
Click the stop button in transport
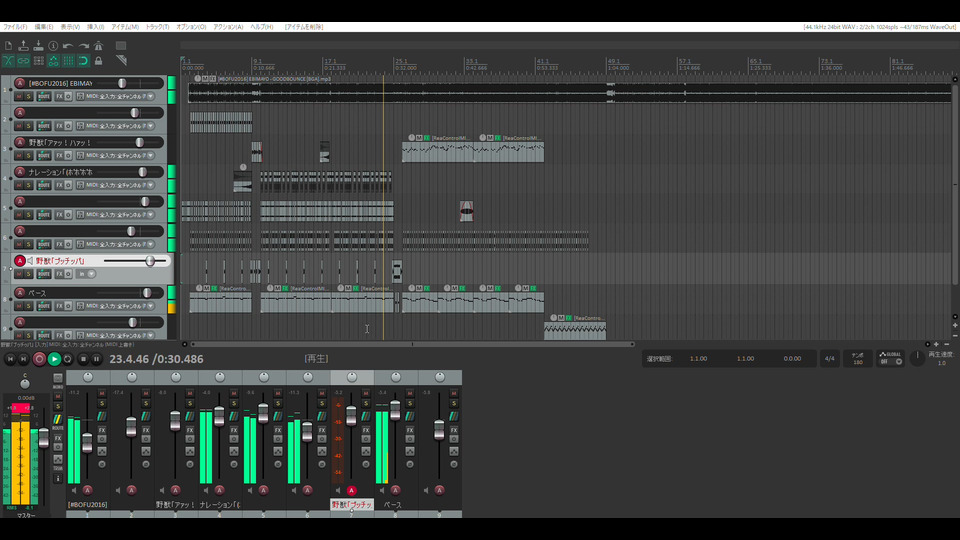[82, 358]
